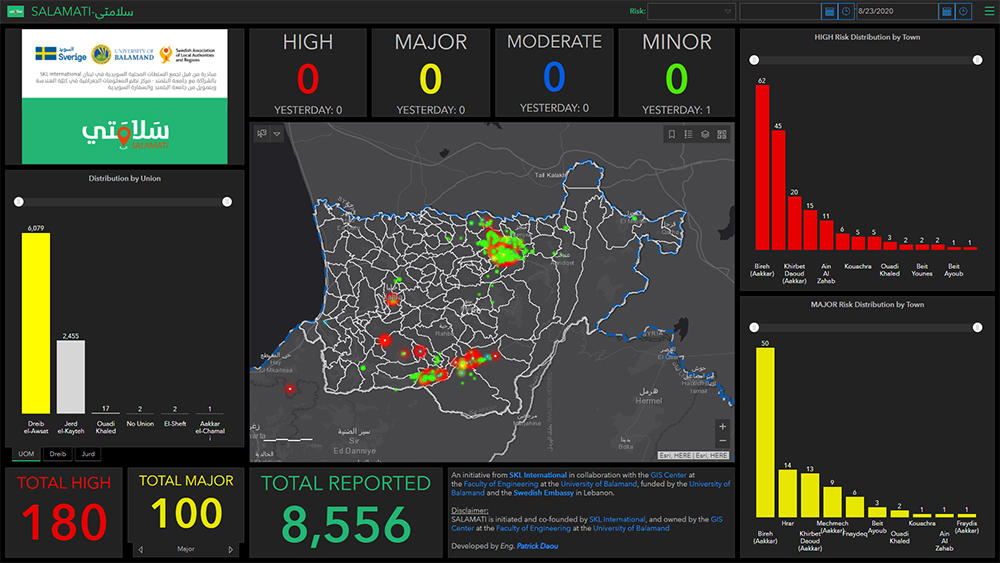Open calendar picker for 8/23/2020 date
The height and width of the screenshot is (563, 1000).
point(946,11)
